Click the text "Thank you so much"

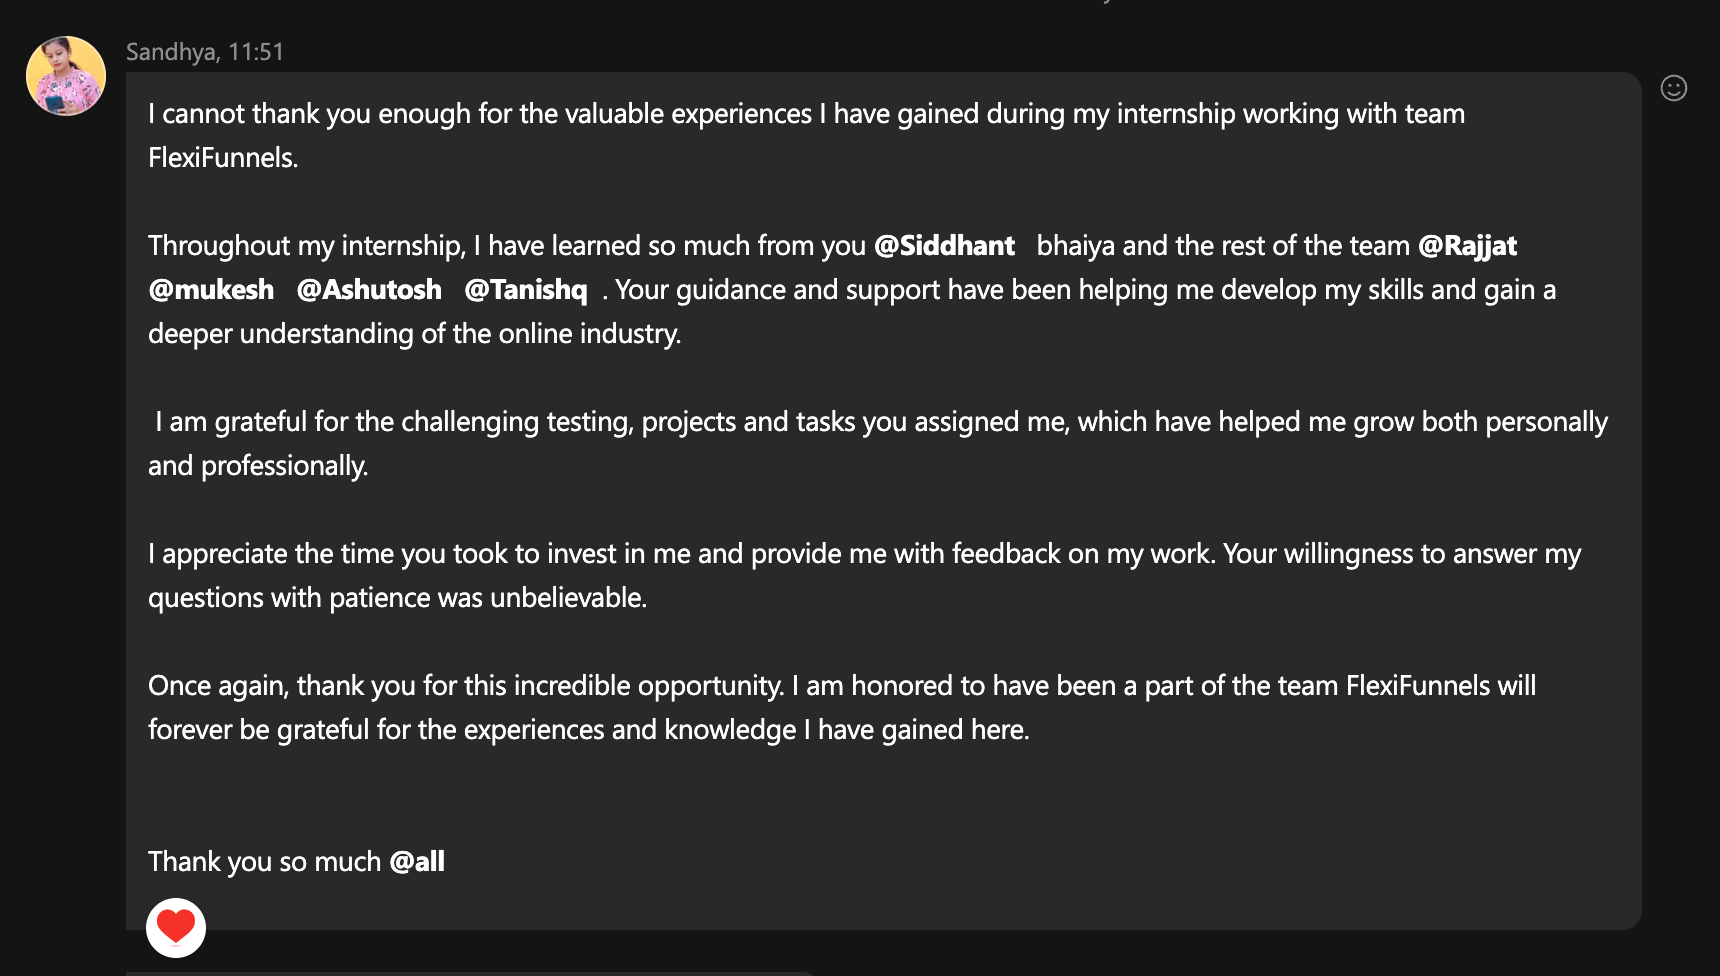coord(264,862)
